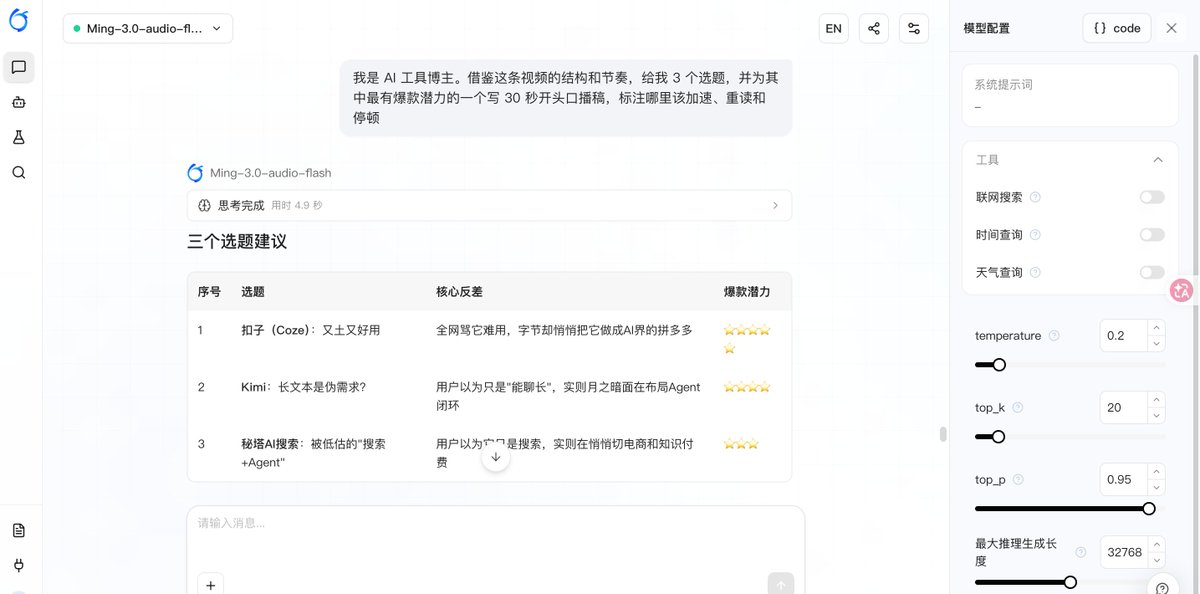This screenshot has height=594, width=1200.
Task: Click the plus attachment button
Action: point(211,585)
